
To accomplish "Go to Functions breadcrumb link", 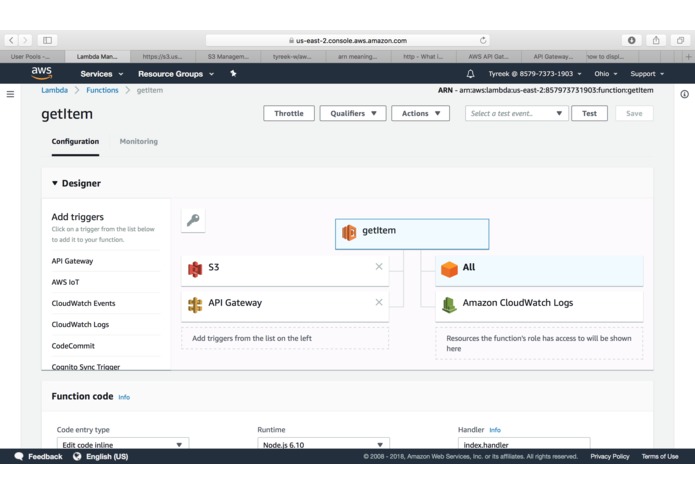I will point(102,90).
